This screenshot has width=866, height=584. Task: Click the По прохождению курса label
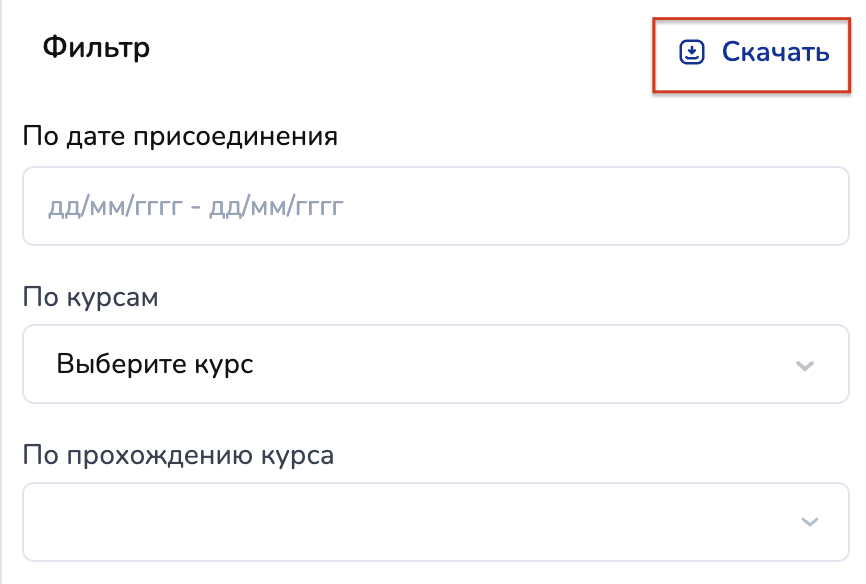[178, 455]
